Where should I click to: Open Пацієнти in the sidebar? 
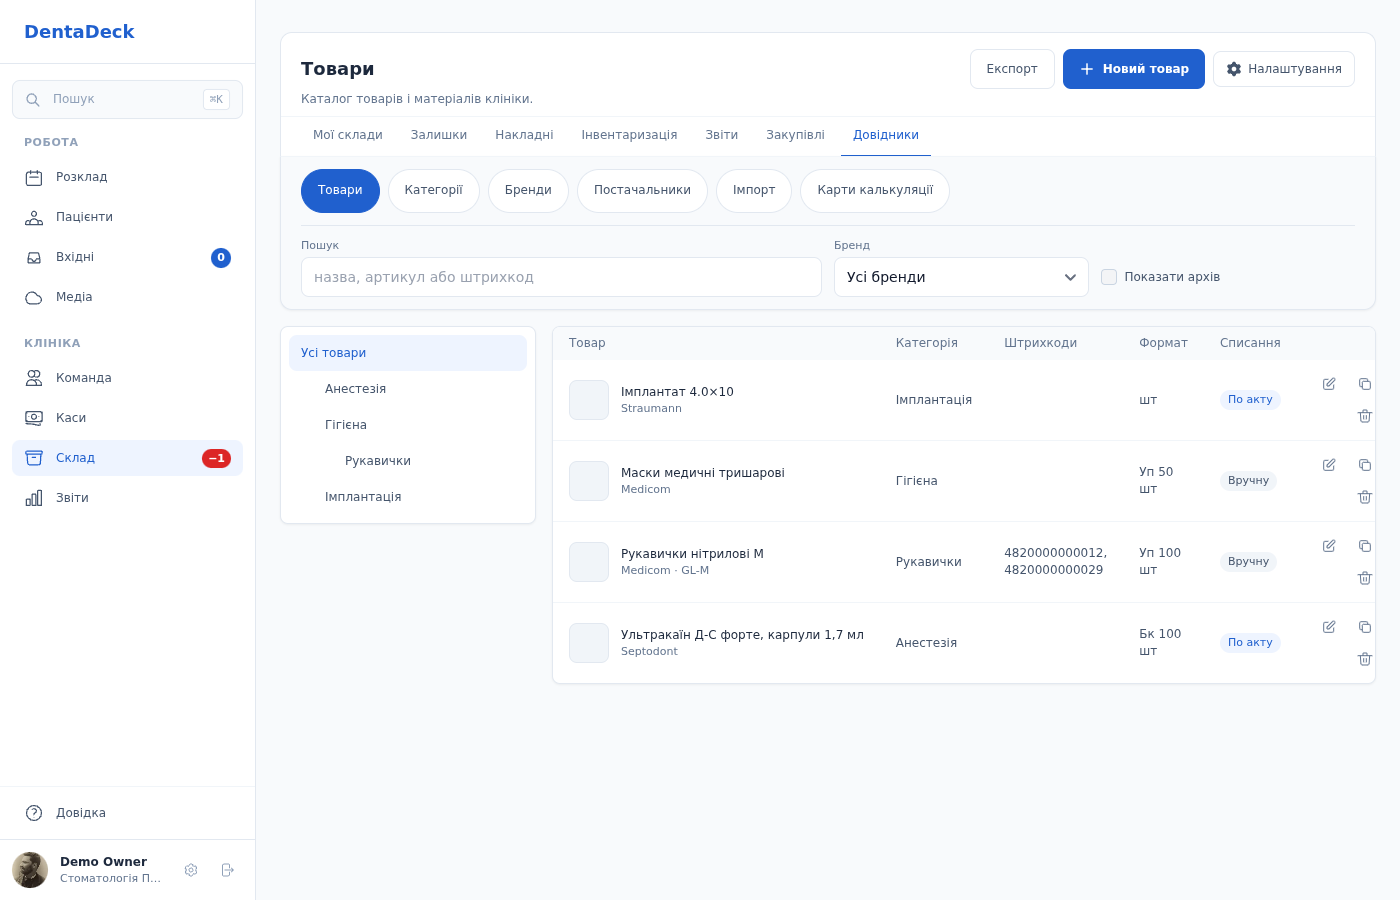coord(127,217)
